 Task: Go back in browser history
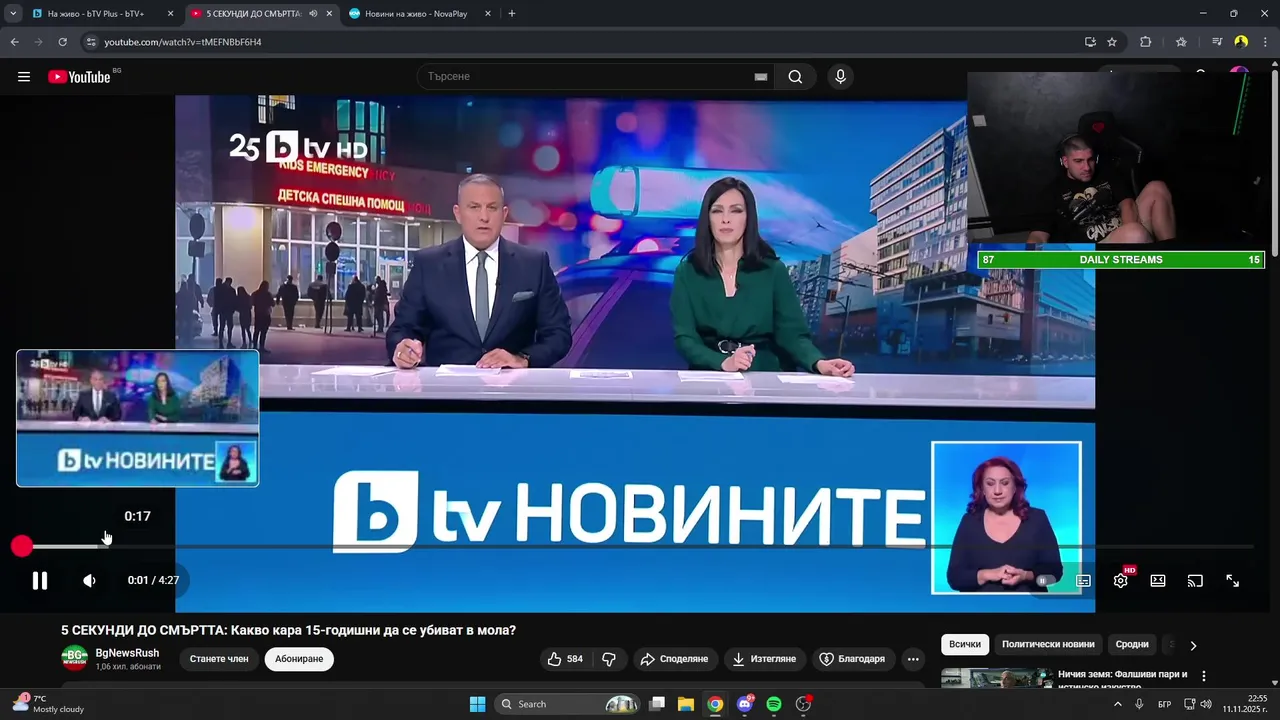coord(14,42)
